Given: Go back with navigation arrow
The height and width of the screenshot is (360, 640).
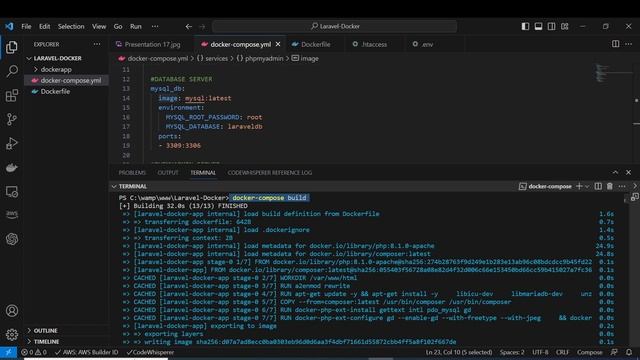Looking at the screenshot, I should pyautogui.click(x=189, y=27).
